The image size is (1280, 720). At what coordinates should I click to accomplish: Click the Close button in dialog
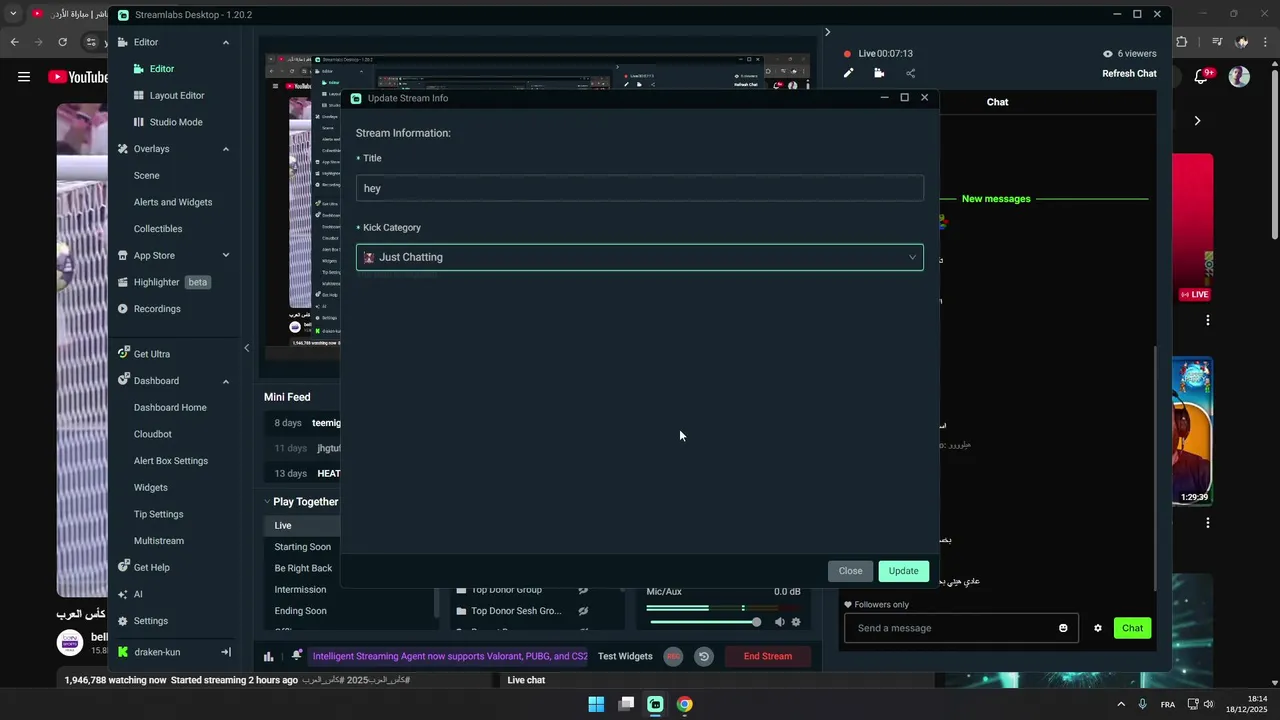[850, 571]
